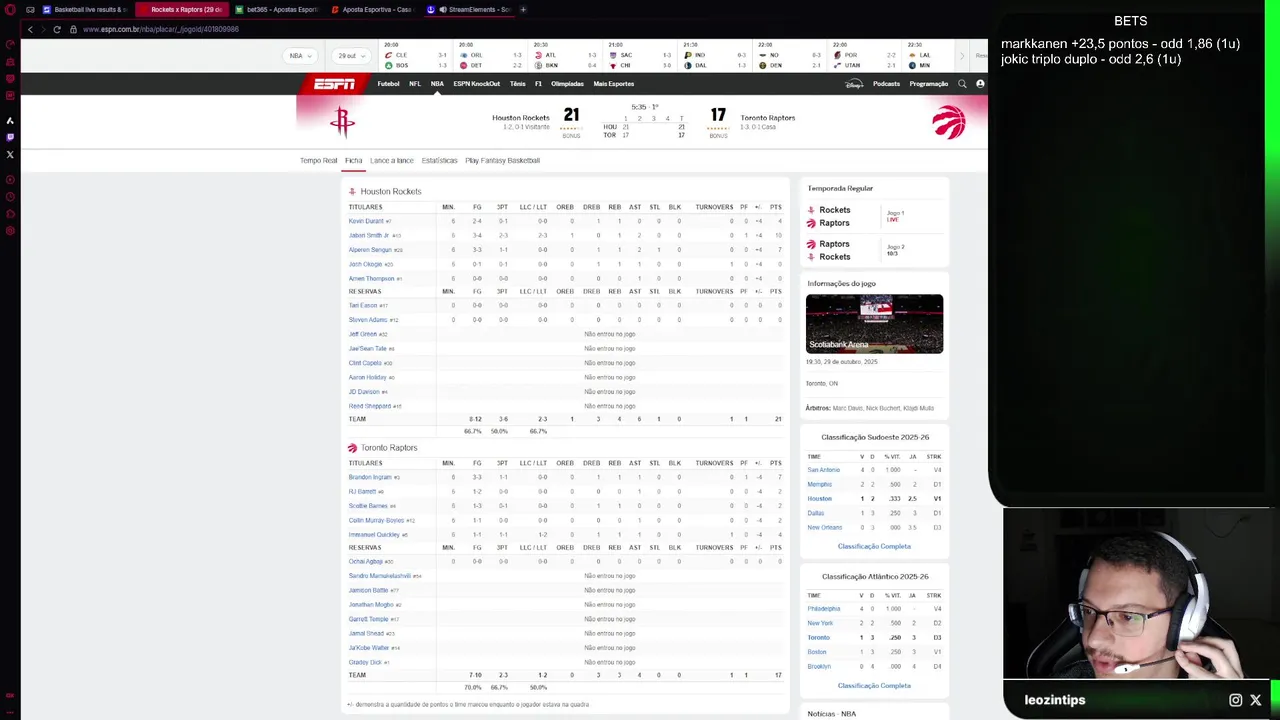This screenshot has height=720, width=1280.
Task: Switch to the Tempo Real game tab
Action: tap(319, 160)
